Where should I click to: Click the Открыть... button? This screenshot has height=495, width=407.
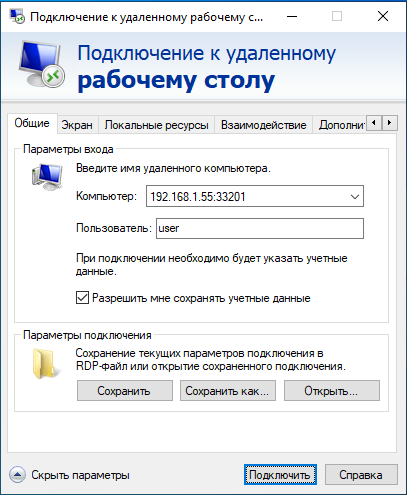(x=332, y=390)
